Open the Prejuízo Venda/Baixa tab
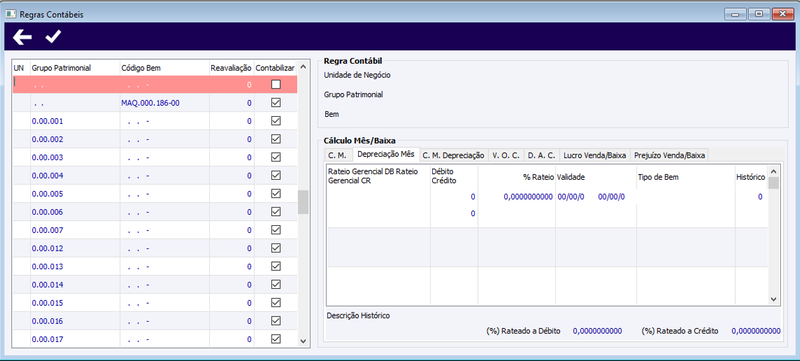The height and width of the screenshot is (361, 800). (x=670, y=156)
